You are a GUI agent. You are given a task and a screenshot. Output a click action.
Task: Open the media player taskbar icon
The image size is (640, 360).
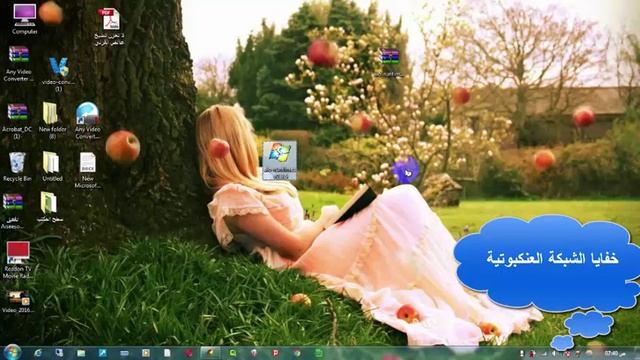(x=146, y=353)
